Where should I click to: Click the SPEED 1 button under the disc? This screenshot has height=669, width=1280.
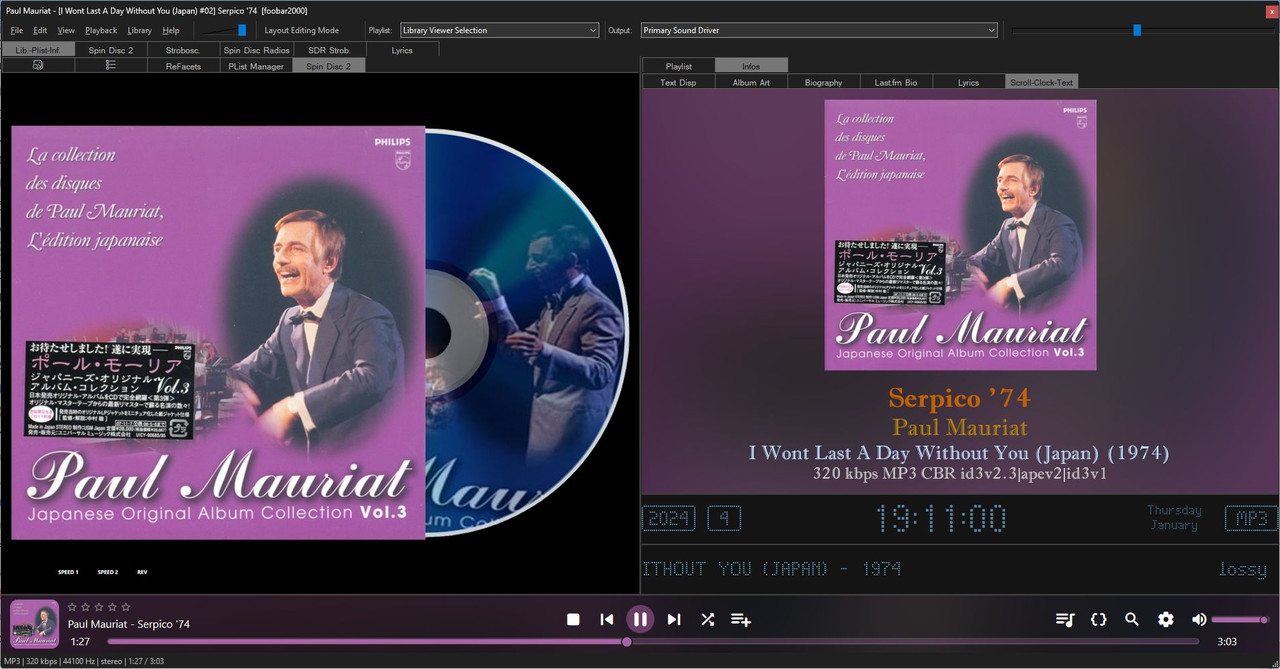click(x=68, y=572)
